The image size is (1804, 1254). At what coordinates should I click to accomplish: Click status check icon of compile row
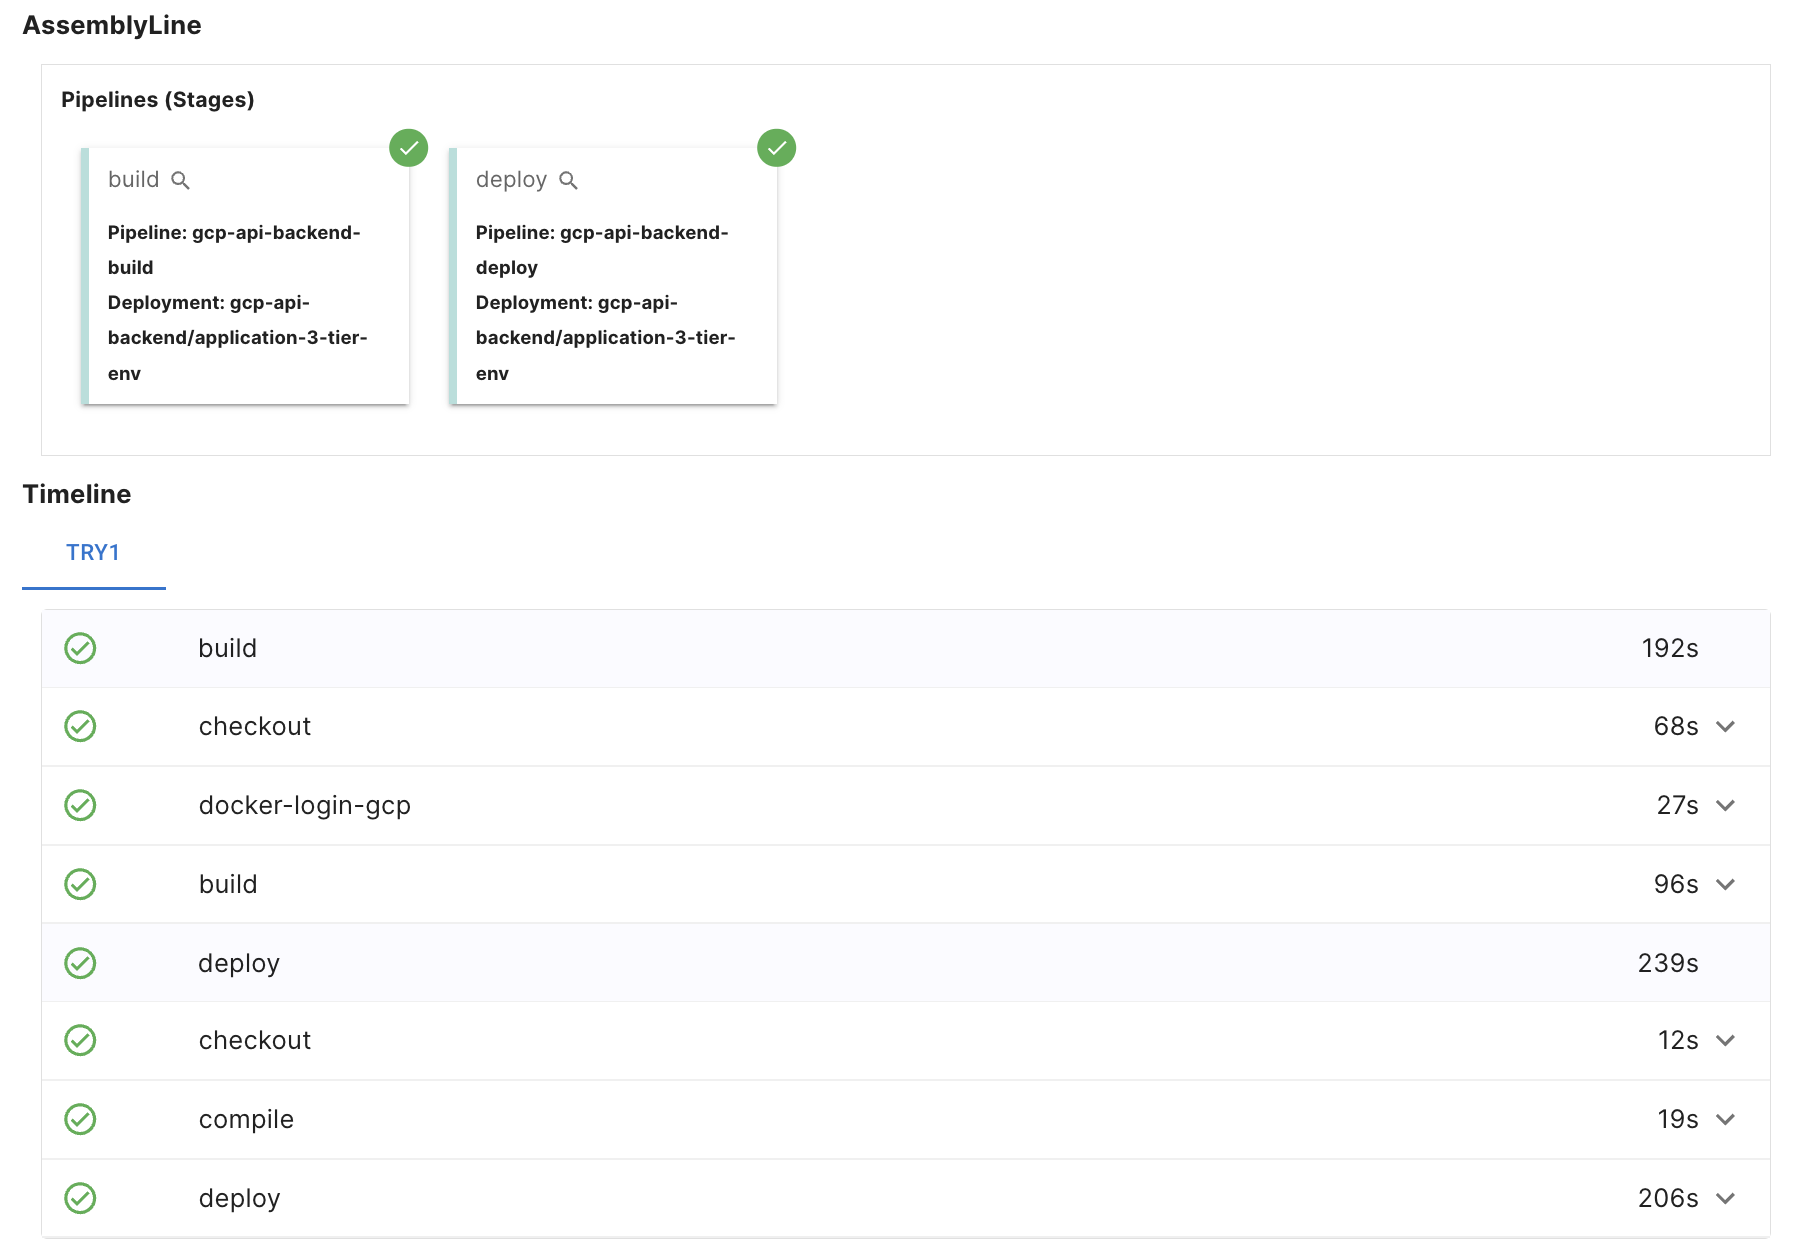[80, 1119]
